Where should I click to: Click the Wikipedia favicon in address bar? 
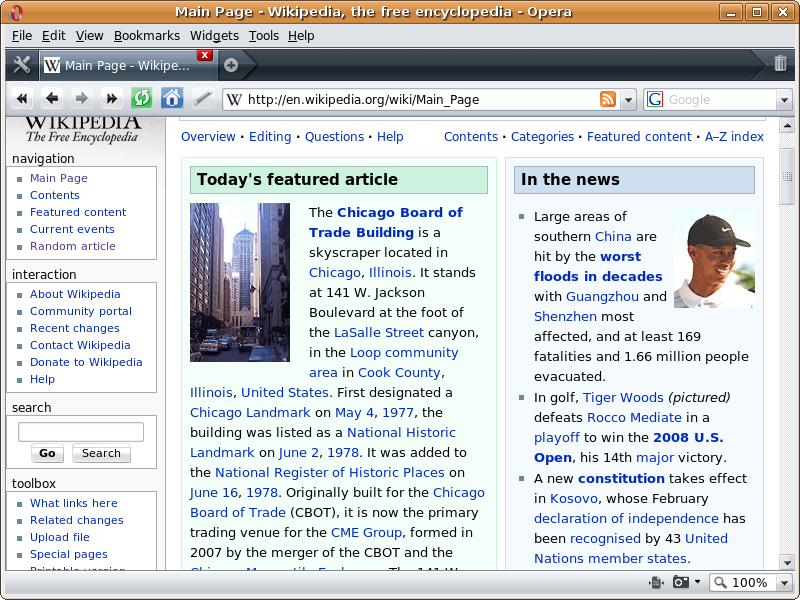234,99
